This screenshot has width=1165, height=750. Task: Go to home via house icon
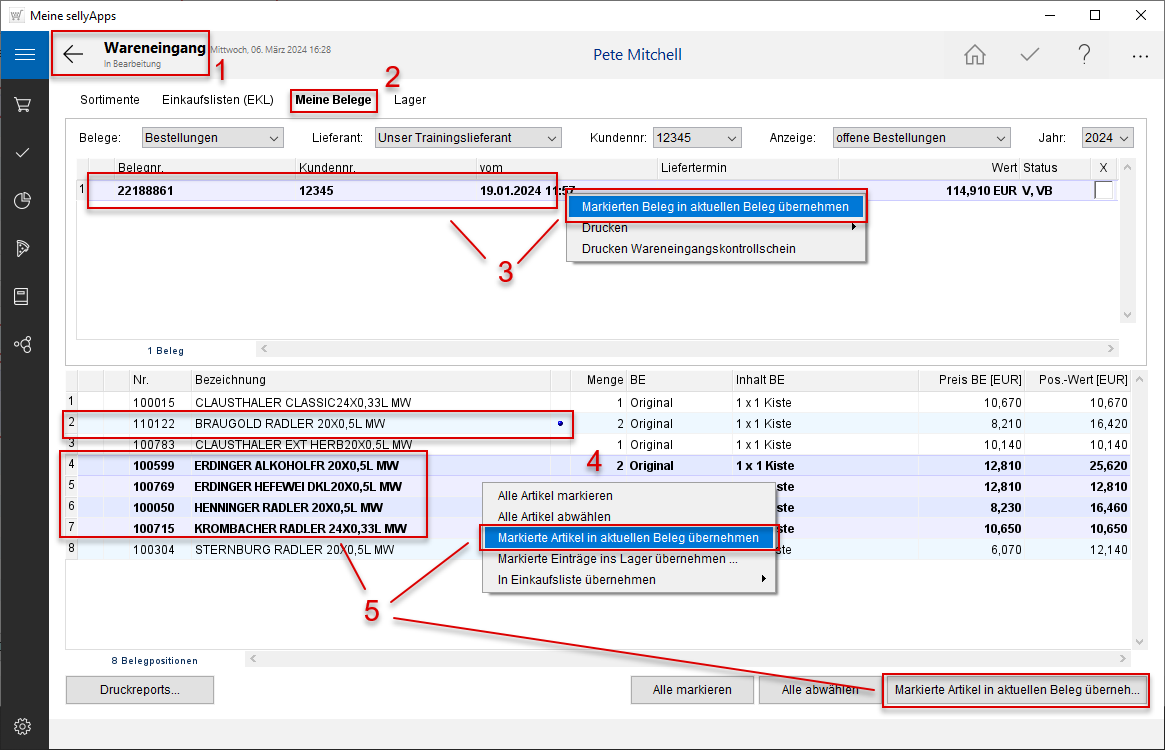coord(974,55)
